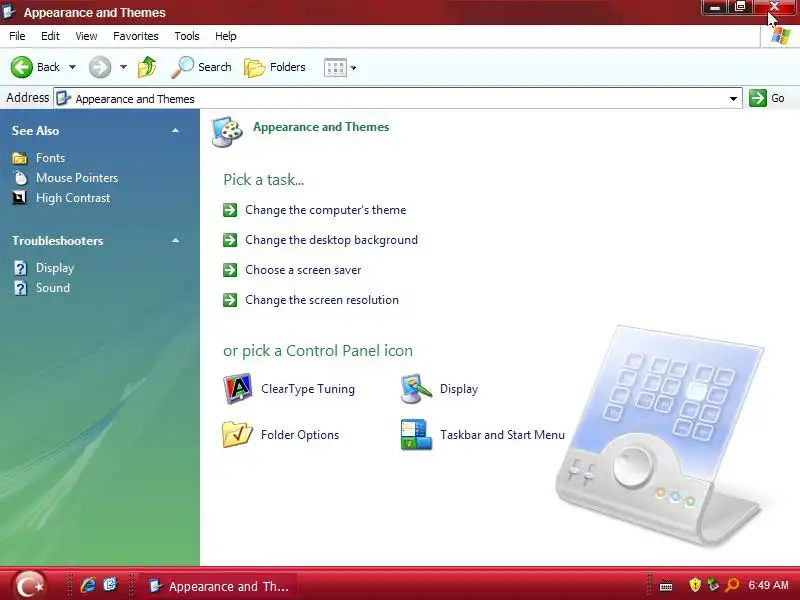Click the Change the computer's theme link
Viewport: 800px width, 600px height.
point(326,210)
